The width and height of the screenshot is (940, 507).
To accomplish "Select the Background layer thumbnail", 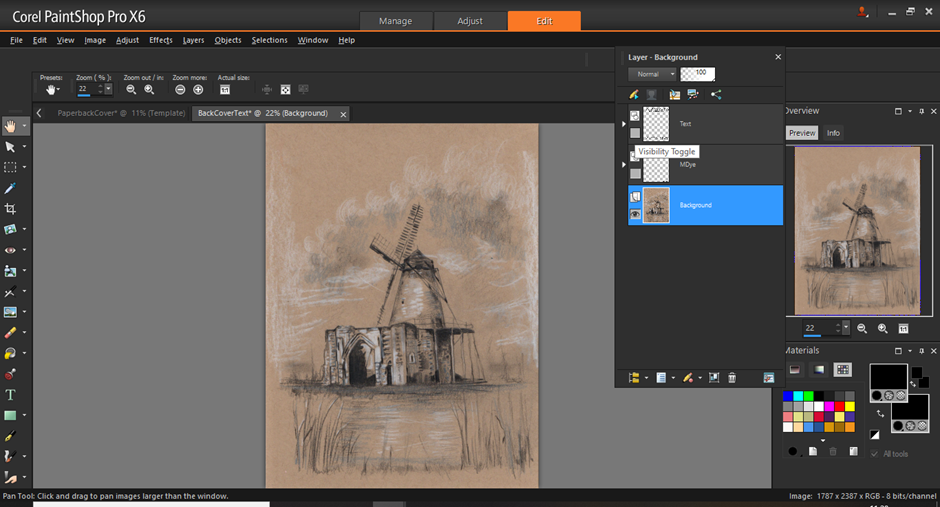I will point(656,206).
